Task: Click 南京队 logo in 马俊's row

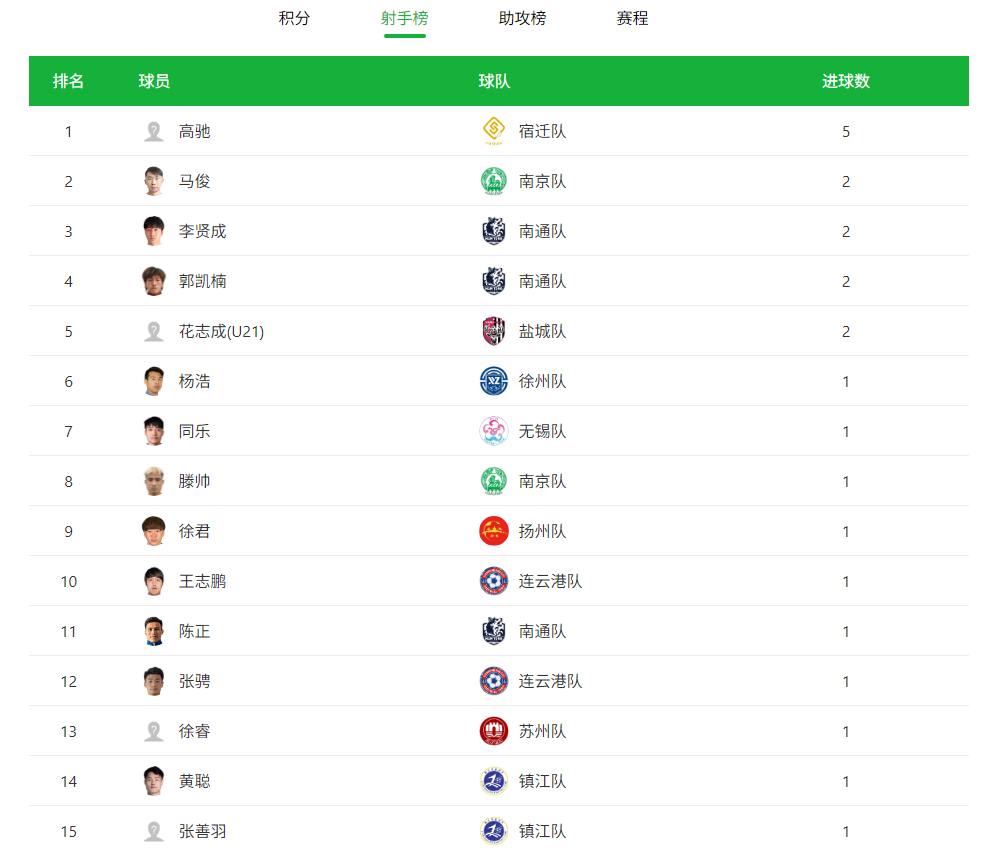Action: (494, 181)
